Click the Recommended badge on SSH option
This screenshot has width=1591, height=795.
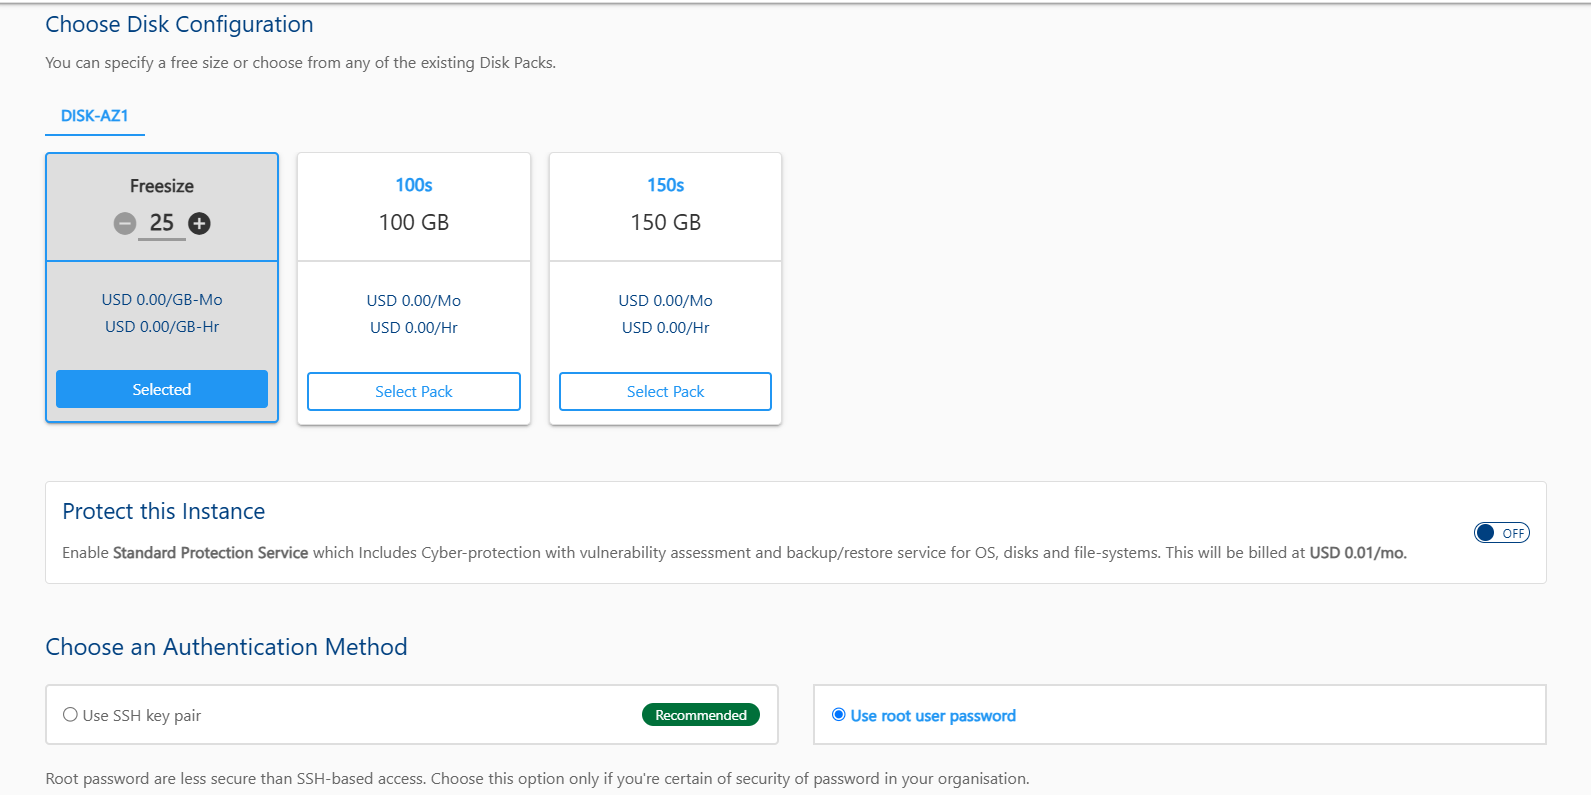point(701,715)
